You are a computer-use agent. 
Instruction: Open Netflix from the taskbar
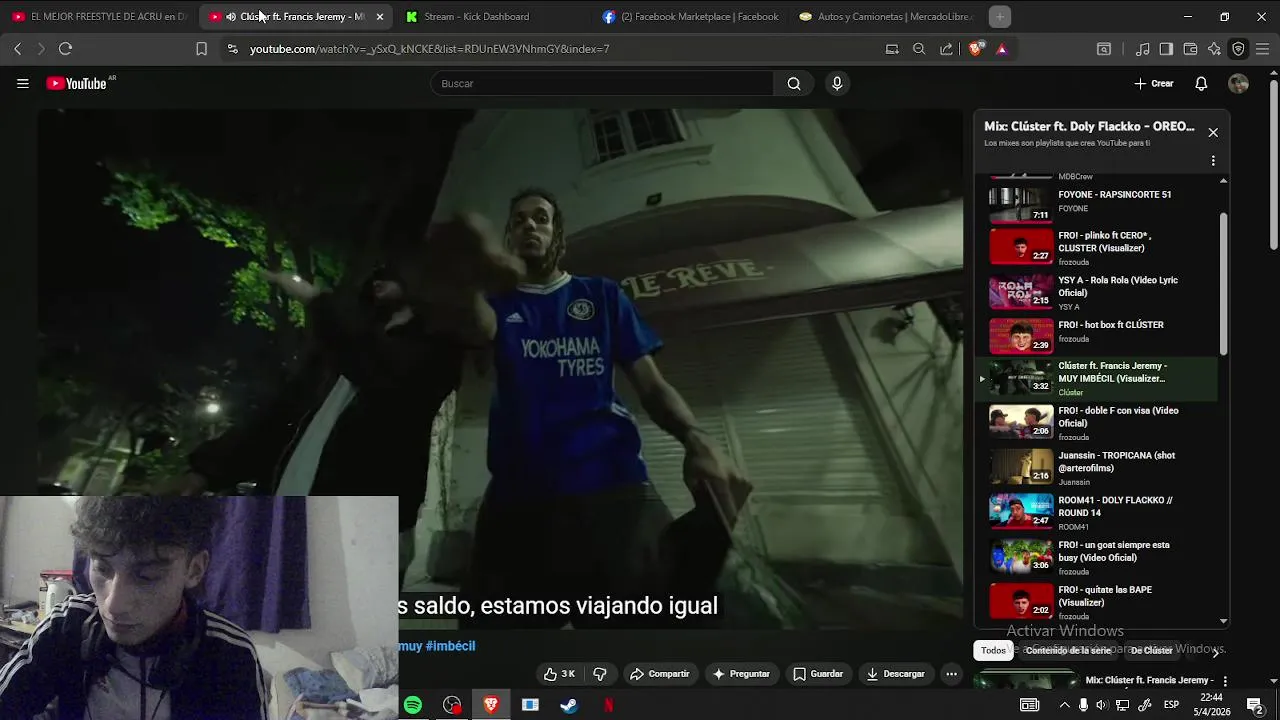point(608,705)
